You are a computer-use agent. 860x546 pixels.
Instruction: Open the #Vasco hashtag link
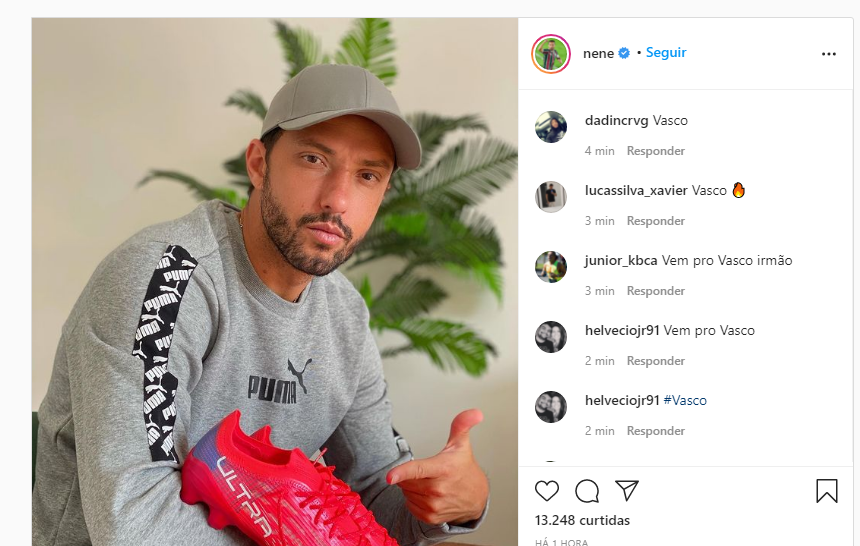coord(685,401)
